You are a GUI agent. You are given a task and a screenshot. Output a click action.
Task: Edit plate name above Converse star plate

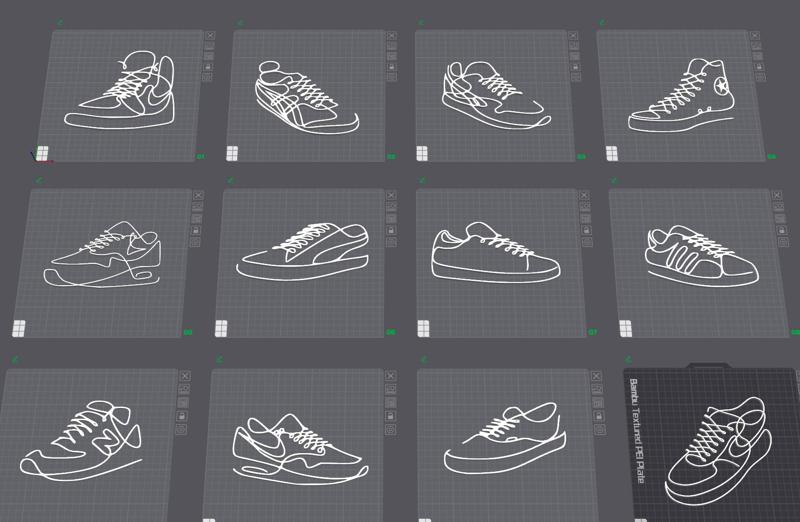[x=602, y=22]
